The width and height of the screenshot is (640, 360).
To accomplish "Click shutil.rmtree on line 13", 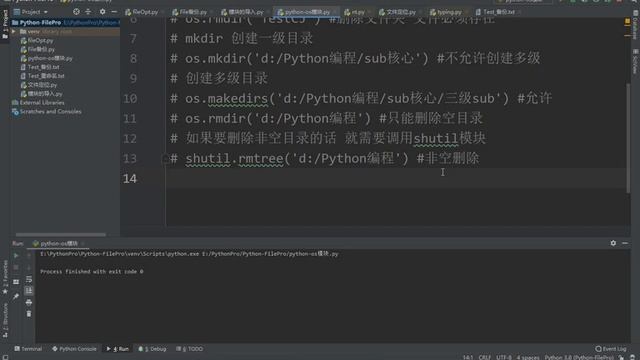I will (234, 158).
